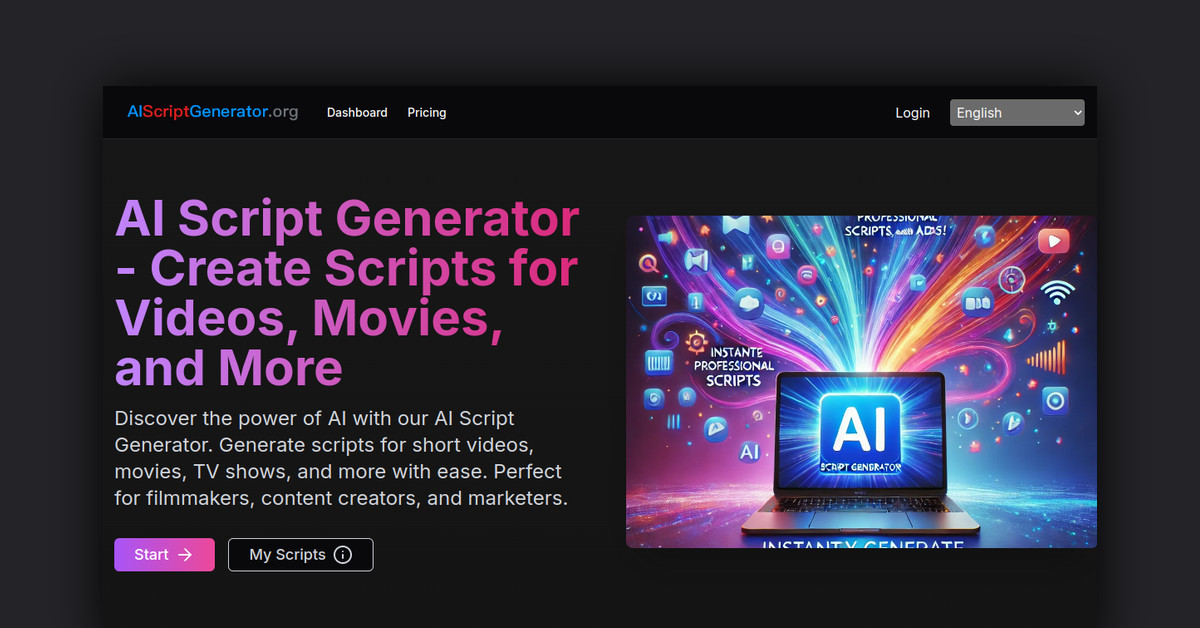Click the Login link
This screenshot has height=628, width=1200.
912,113
